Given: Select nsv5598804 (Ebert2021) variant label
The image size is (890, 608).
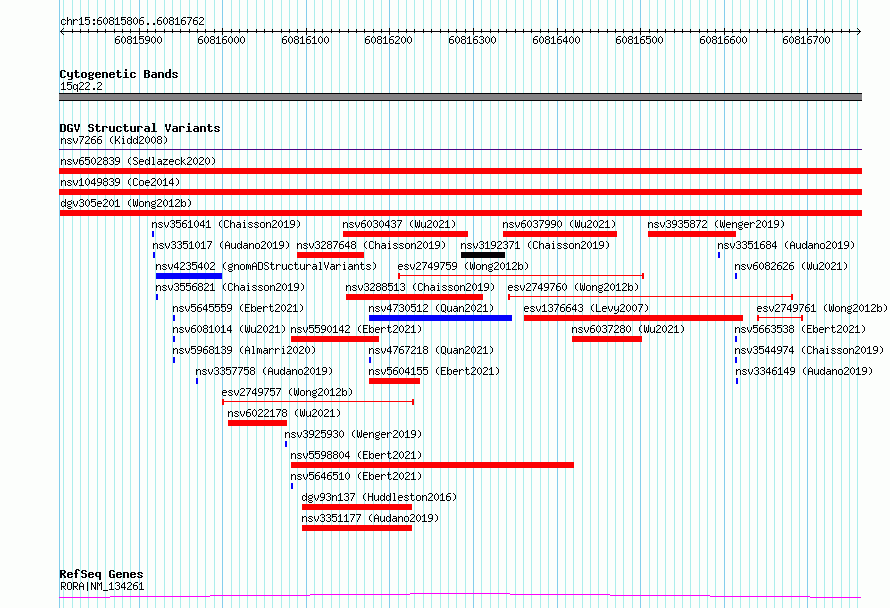Looking at the screenshot, I should [356, 455].
